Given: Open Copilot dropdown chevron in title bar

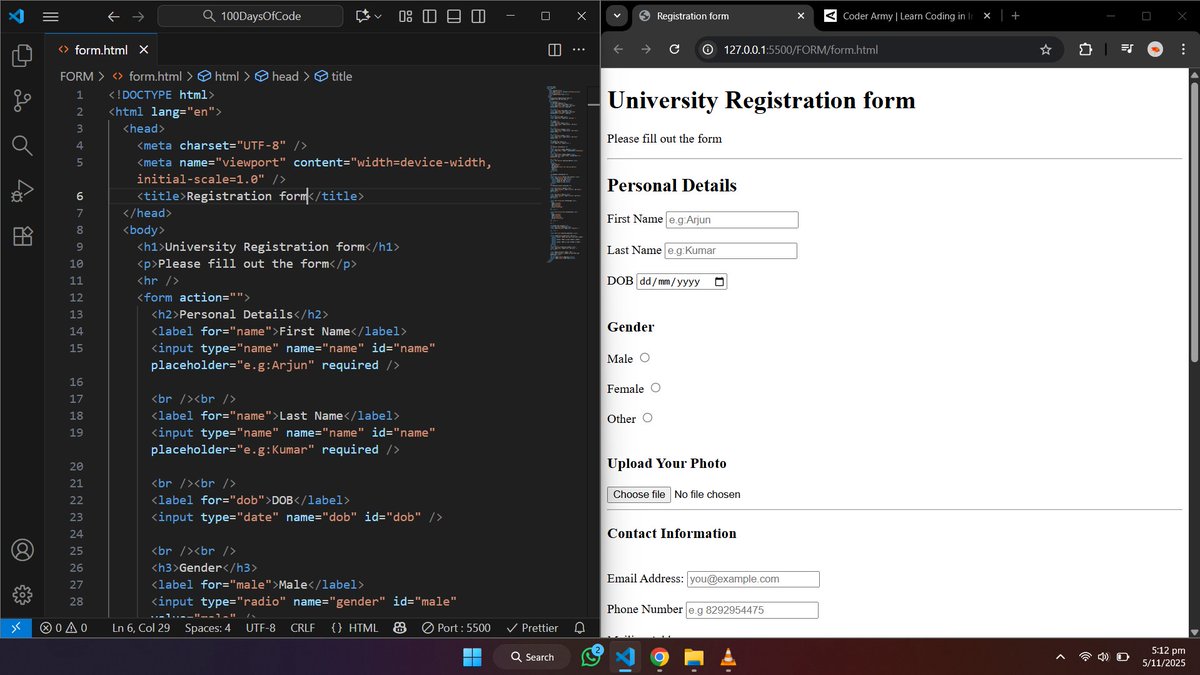Looking at the screenshot, I should click(378, 16).
